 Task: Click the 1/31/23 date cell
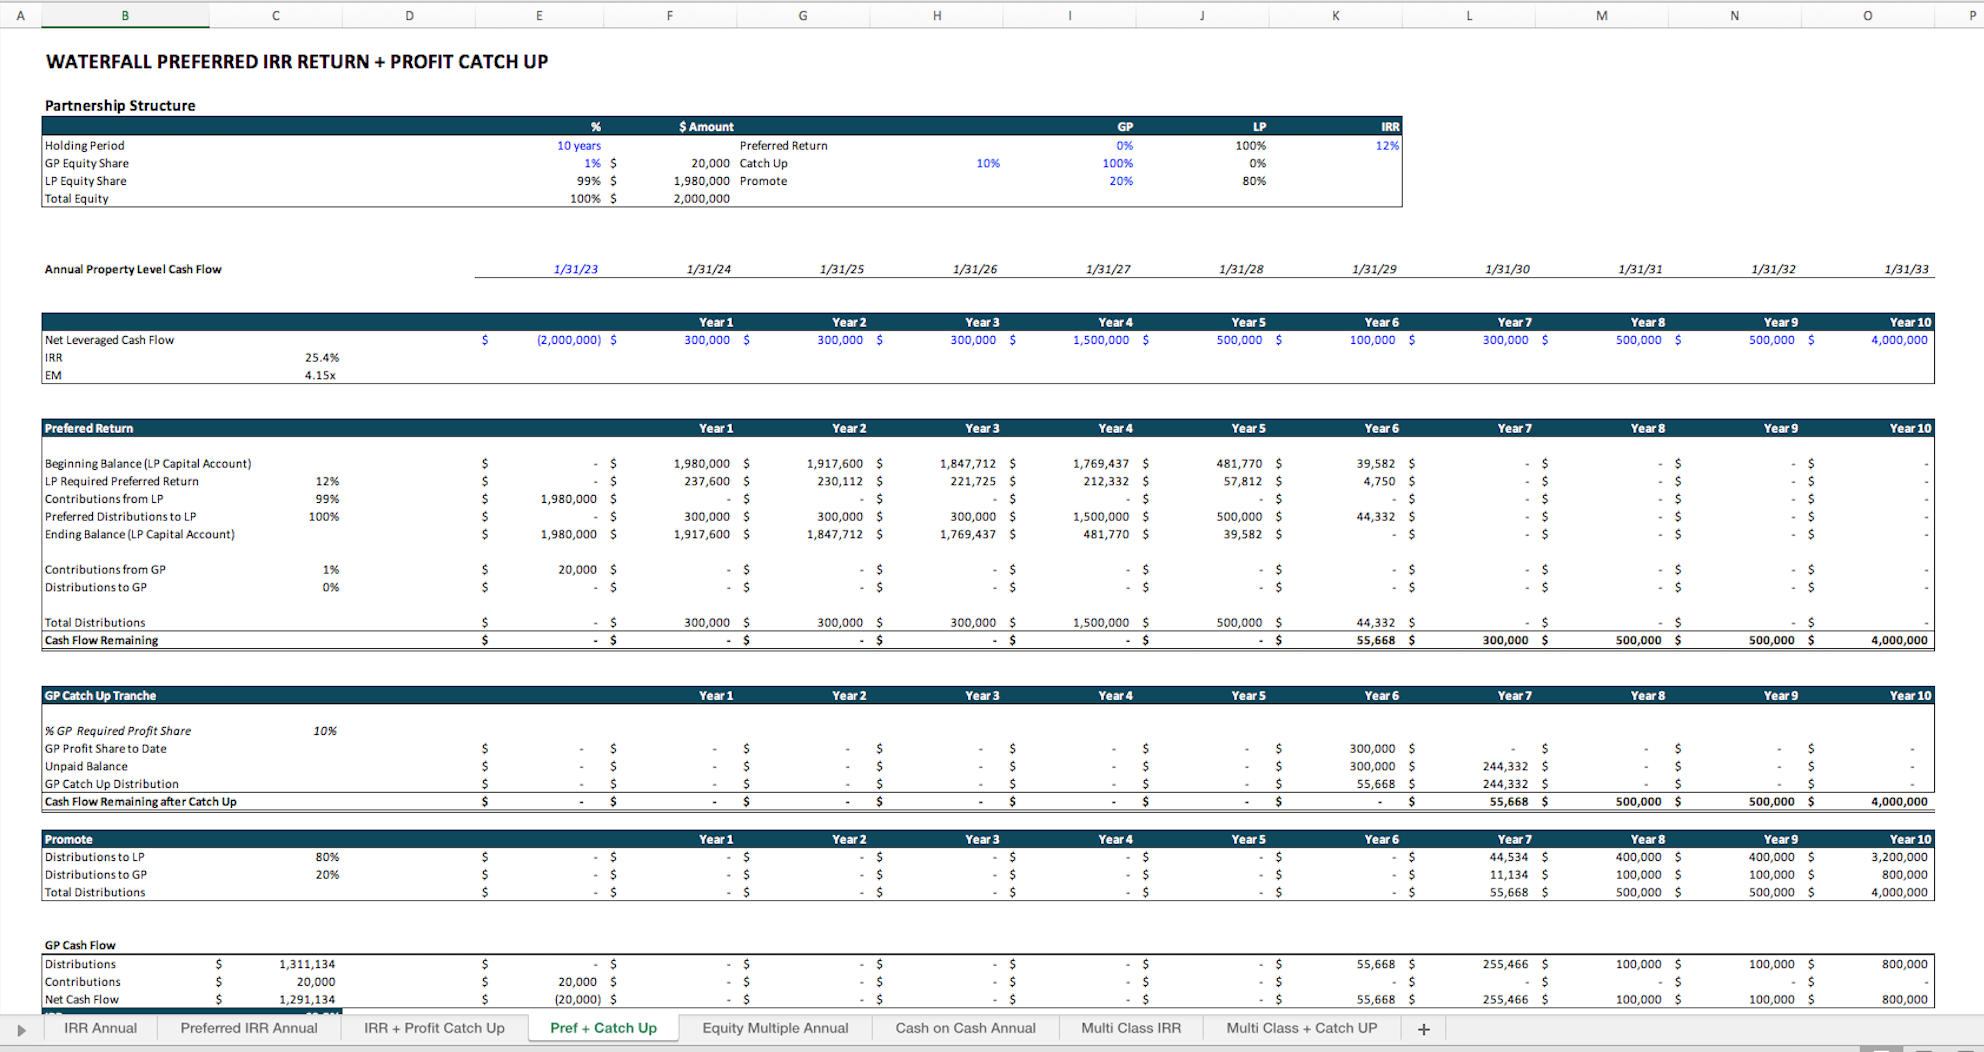pos(576,270)
